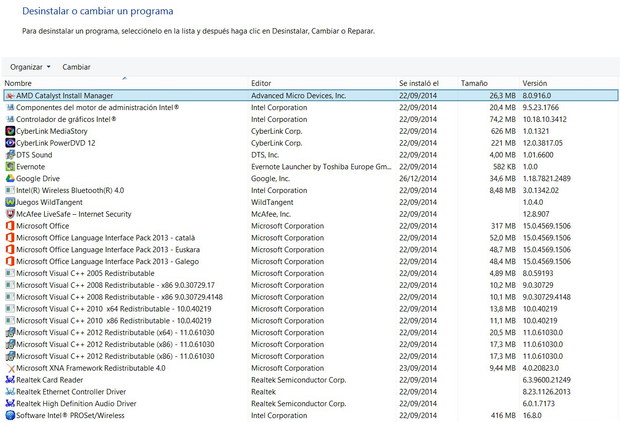Select the Visual C++ 2008 x86 9.0.30729.17 name

(115, 285)
